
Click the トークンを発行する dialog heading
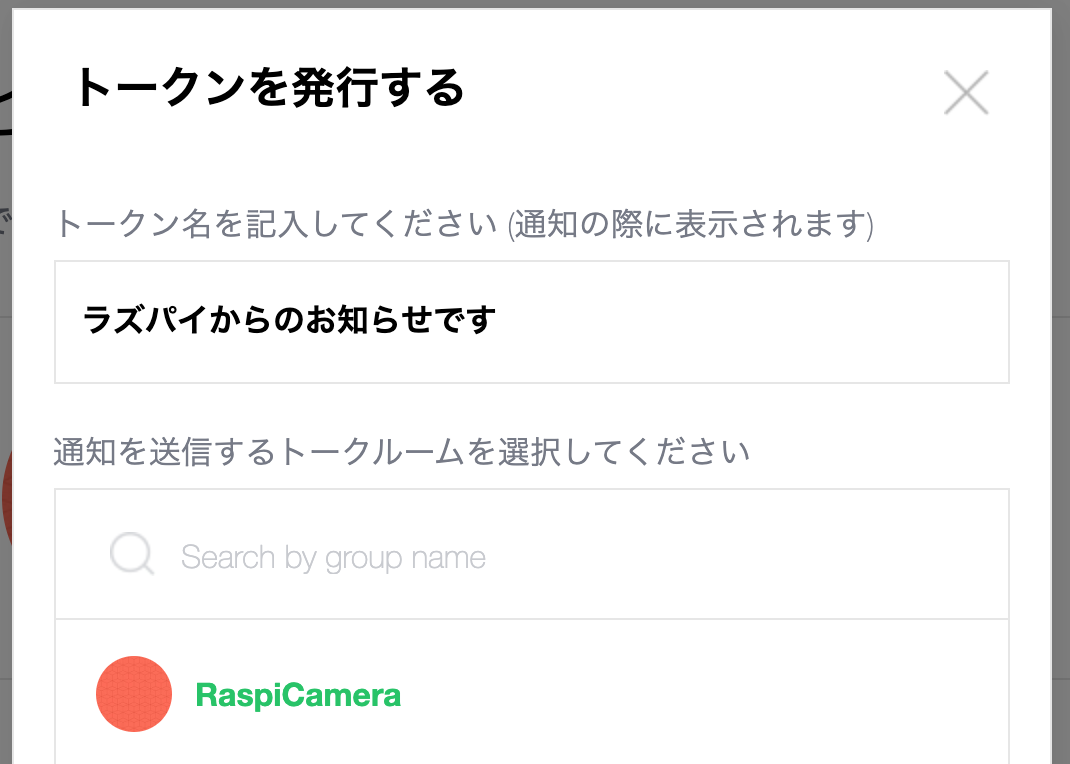[x=270, y=88]
